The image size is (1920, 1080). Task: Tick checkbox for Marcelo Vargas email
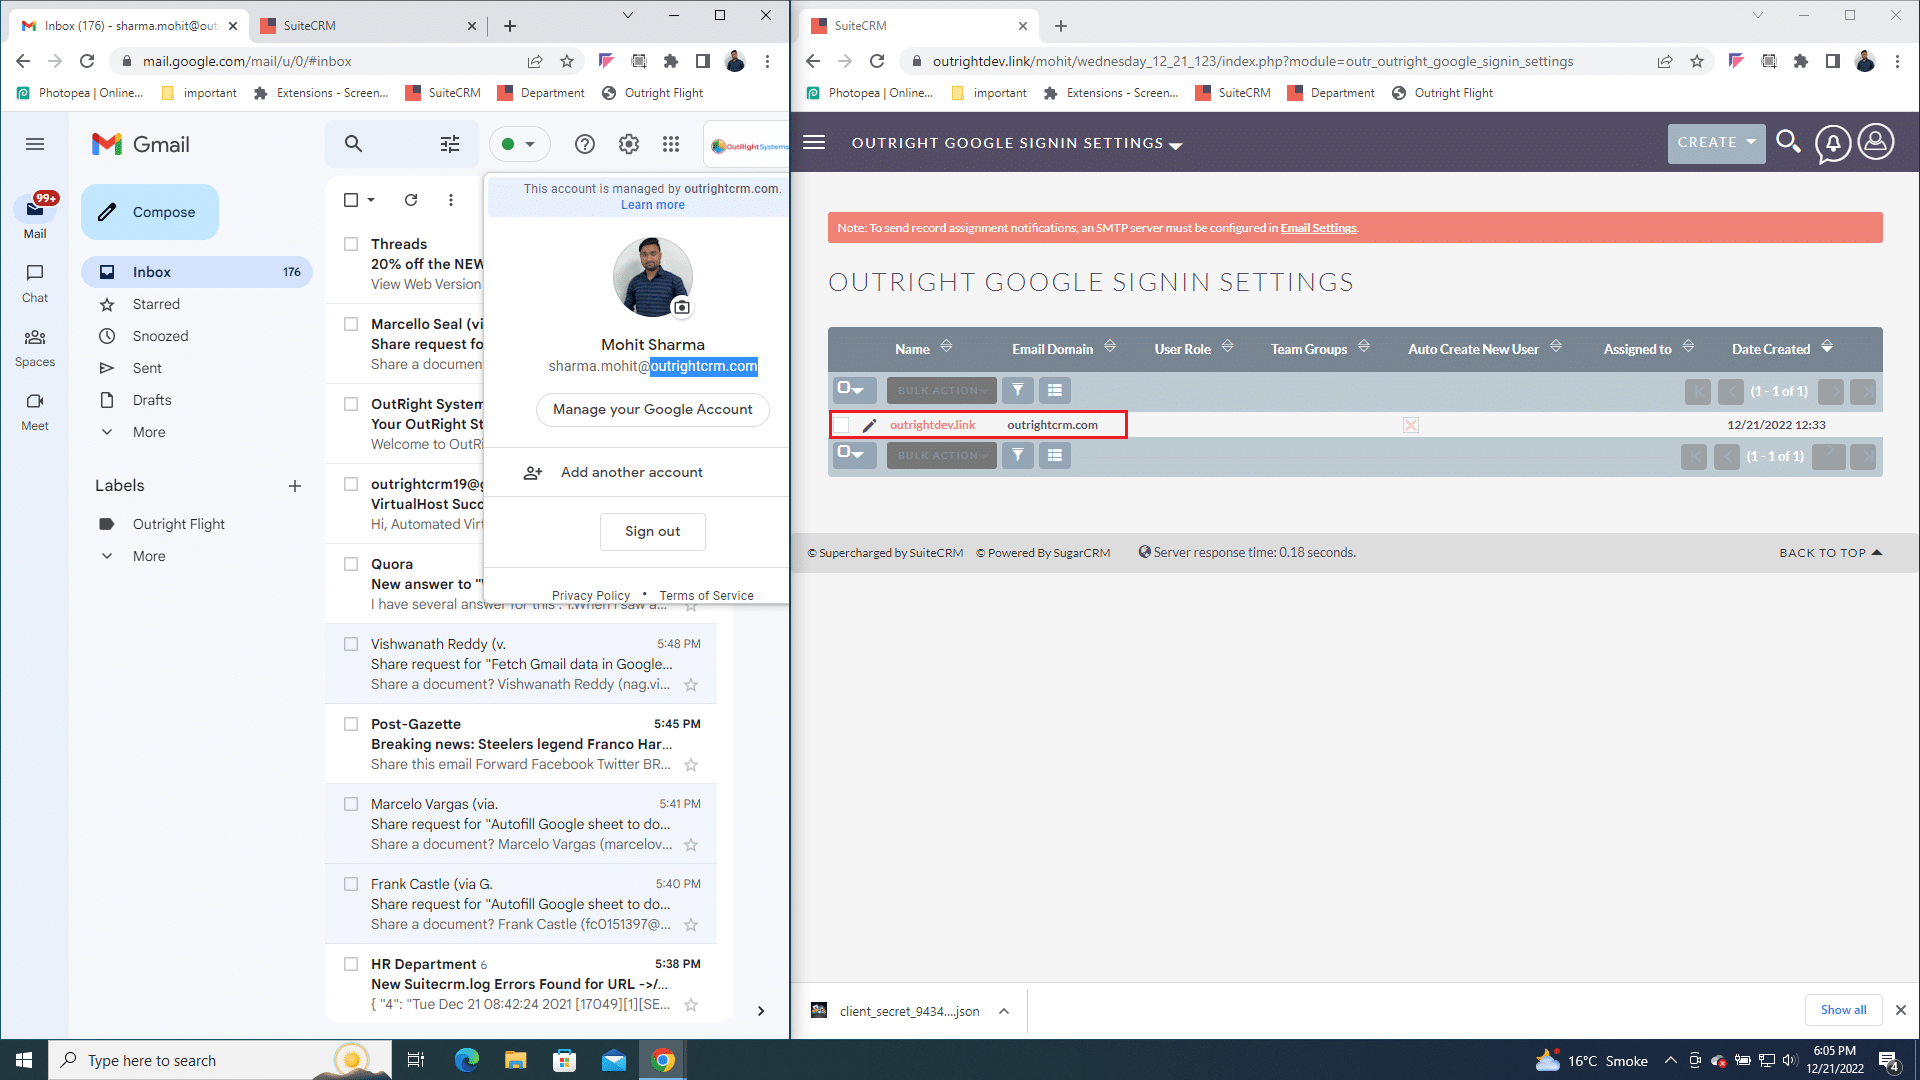click(x=351, y=804)
